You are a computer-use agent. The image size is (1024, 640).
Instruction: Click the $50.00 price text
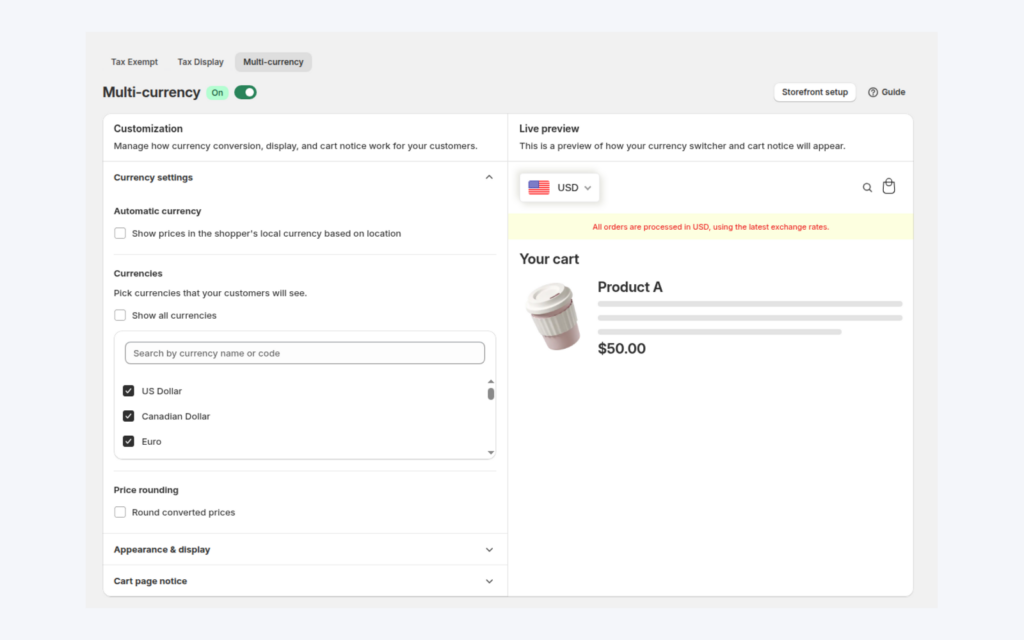(622, 349)
